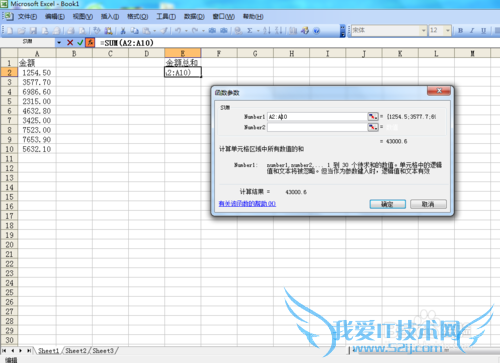The height and width of the screenshot is (363, 500).
Task: Open the 文件(F) menu
Action: point(27,16)
